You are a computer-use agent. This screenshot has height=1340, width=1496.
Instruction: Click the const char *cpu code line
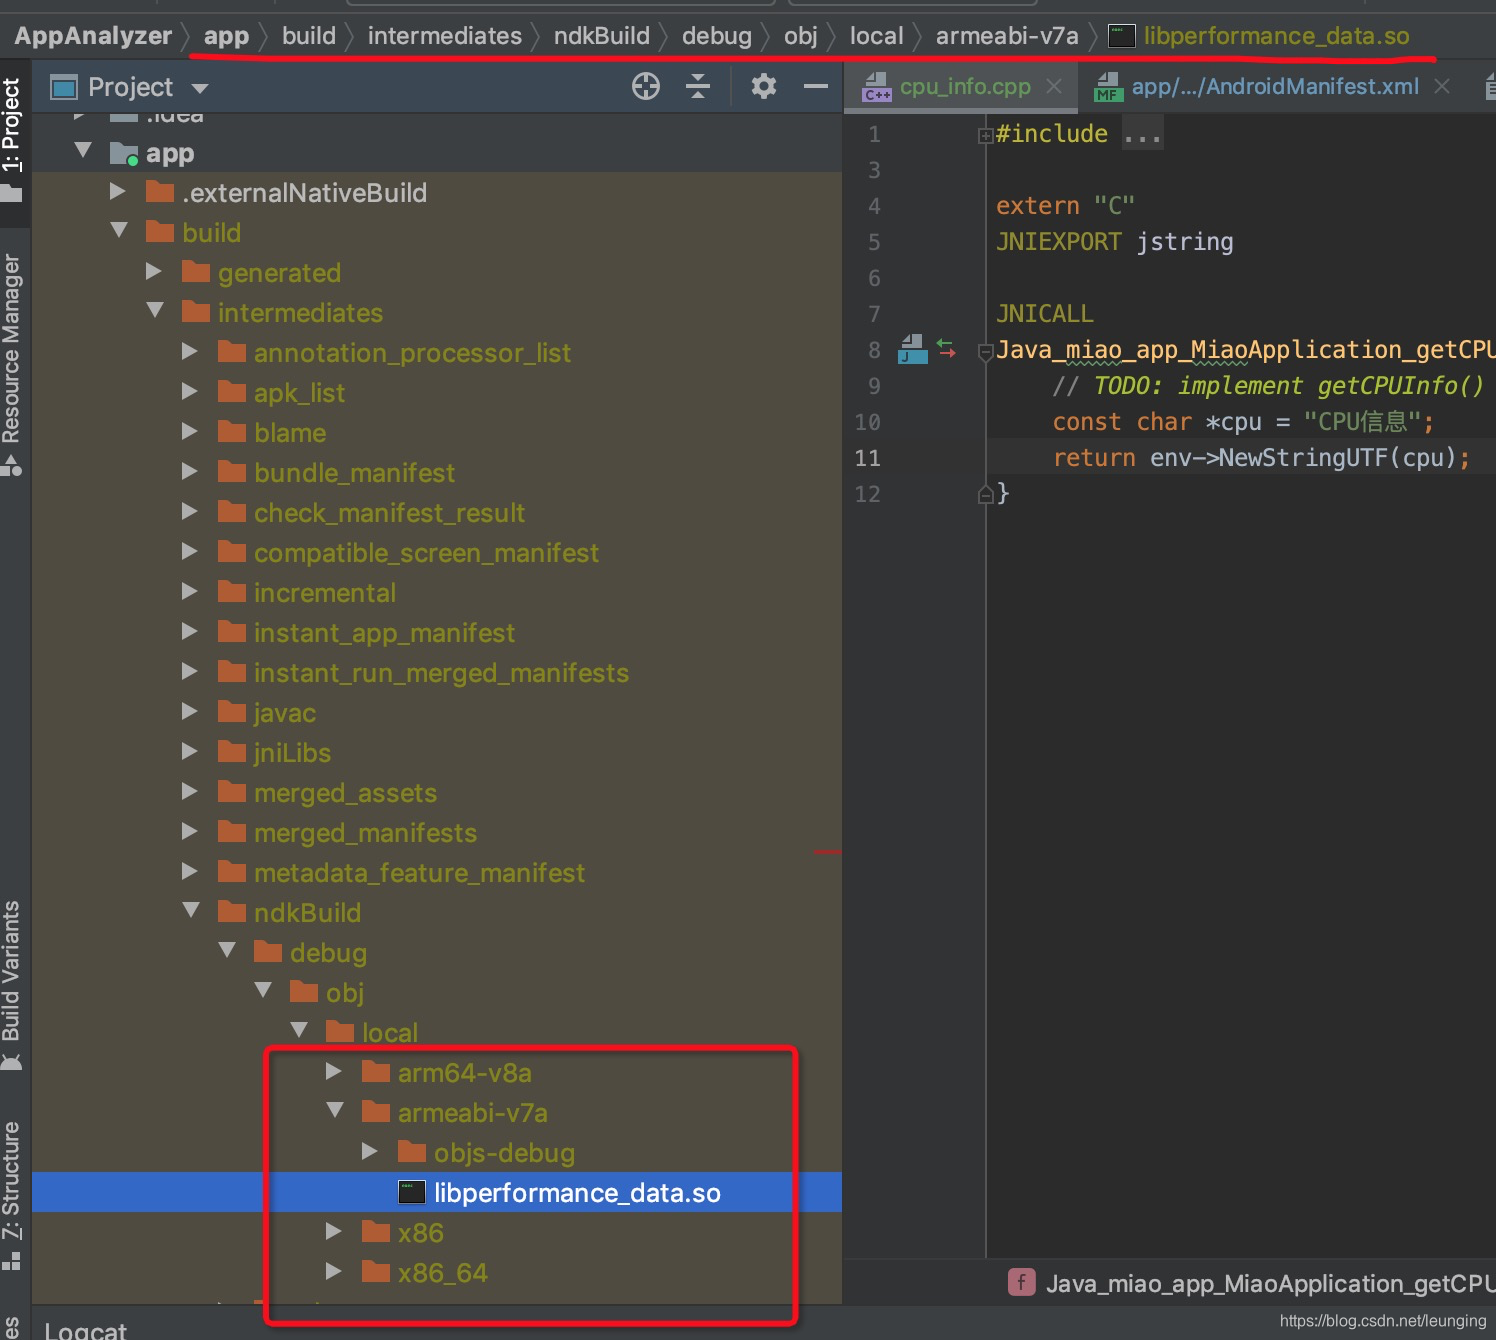(x=1243, y=422)
